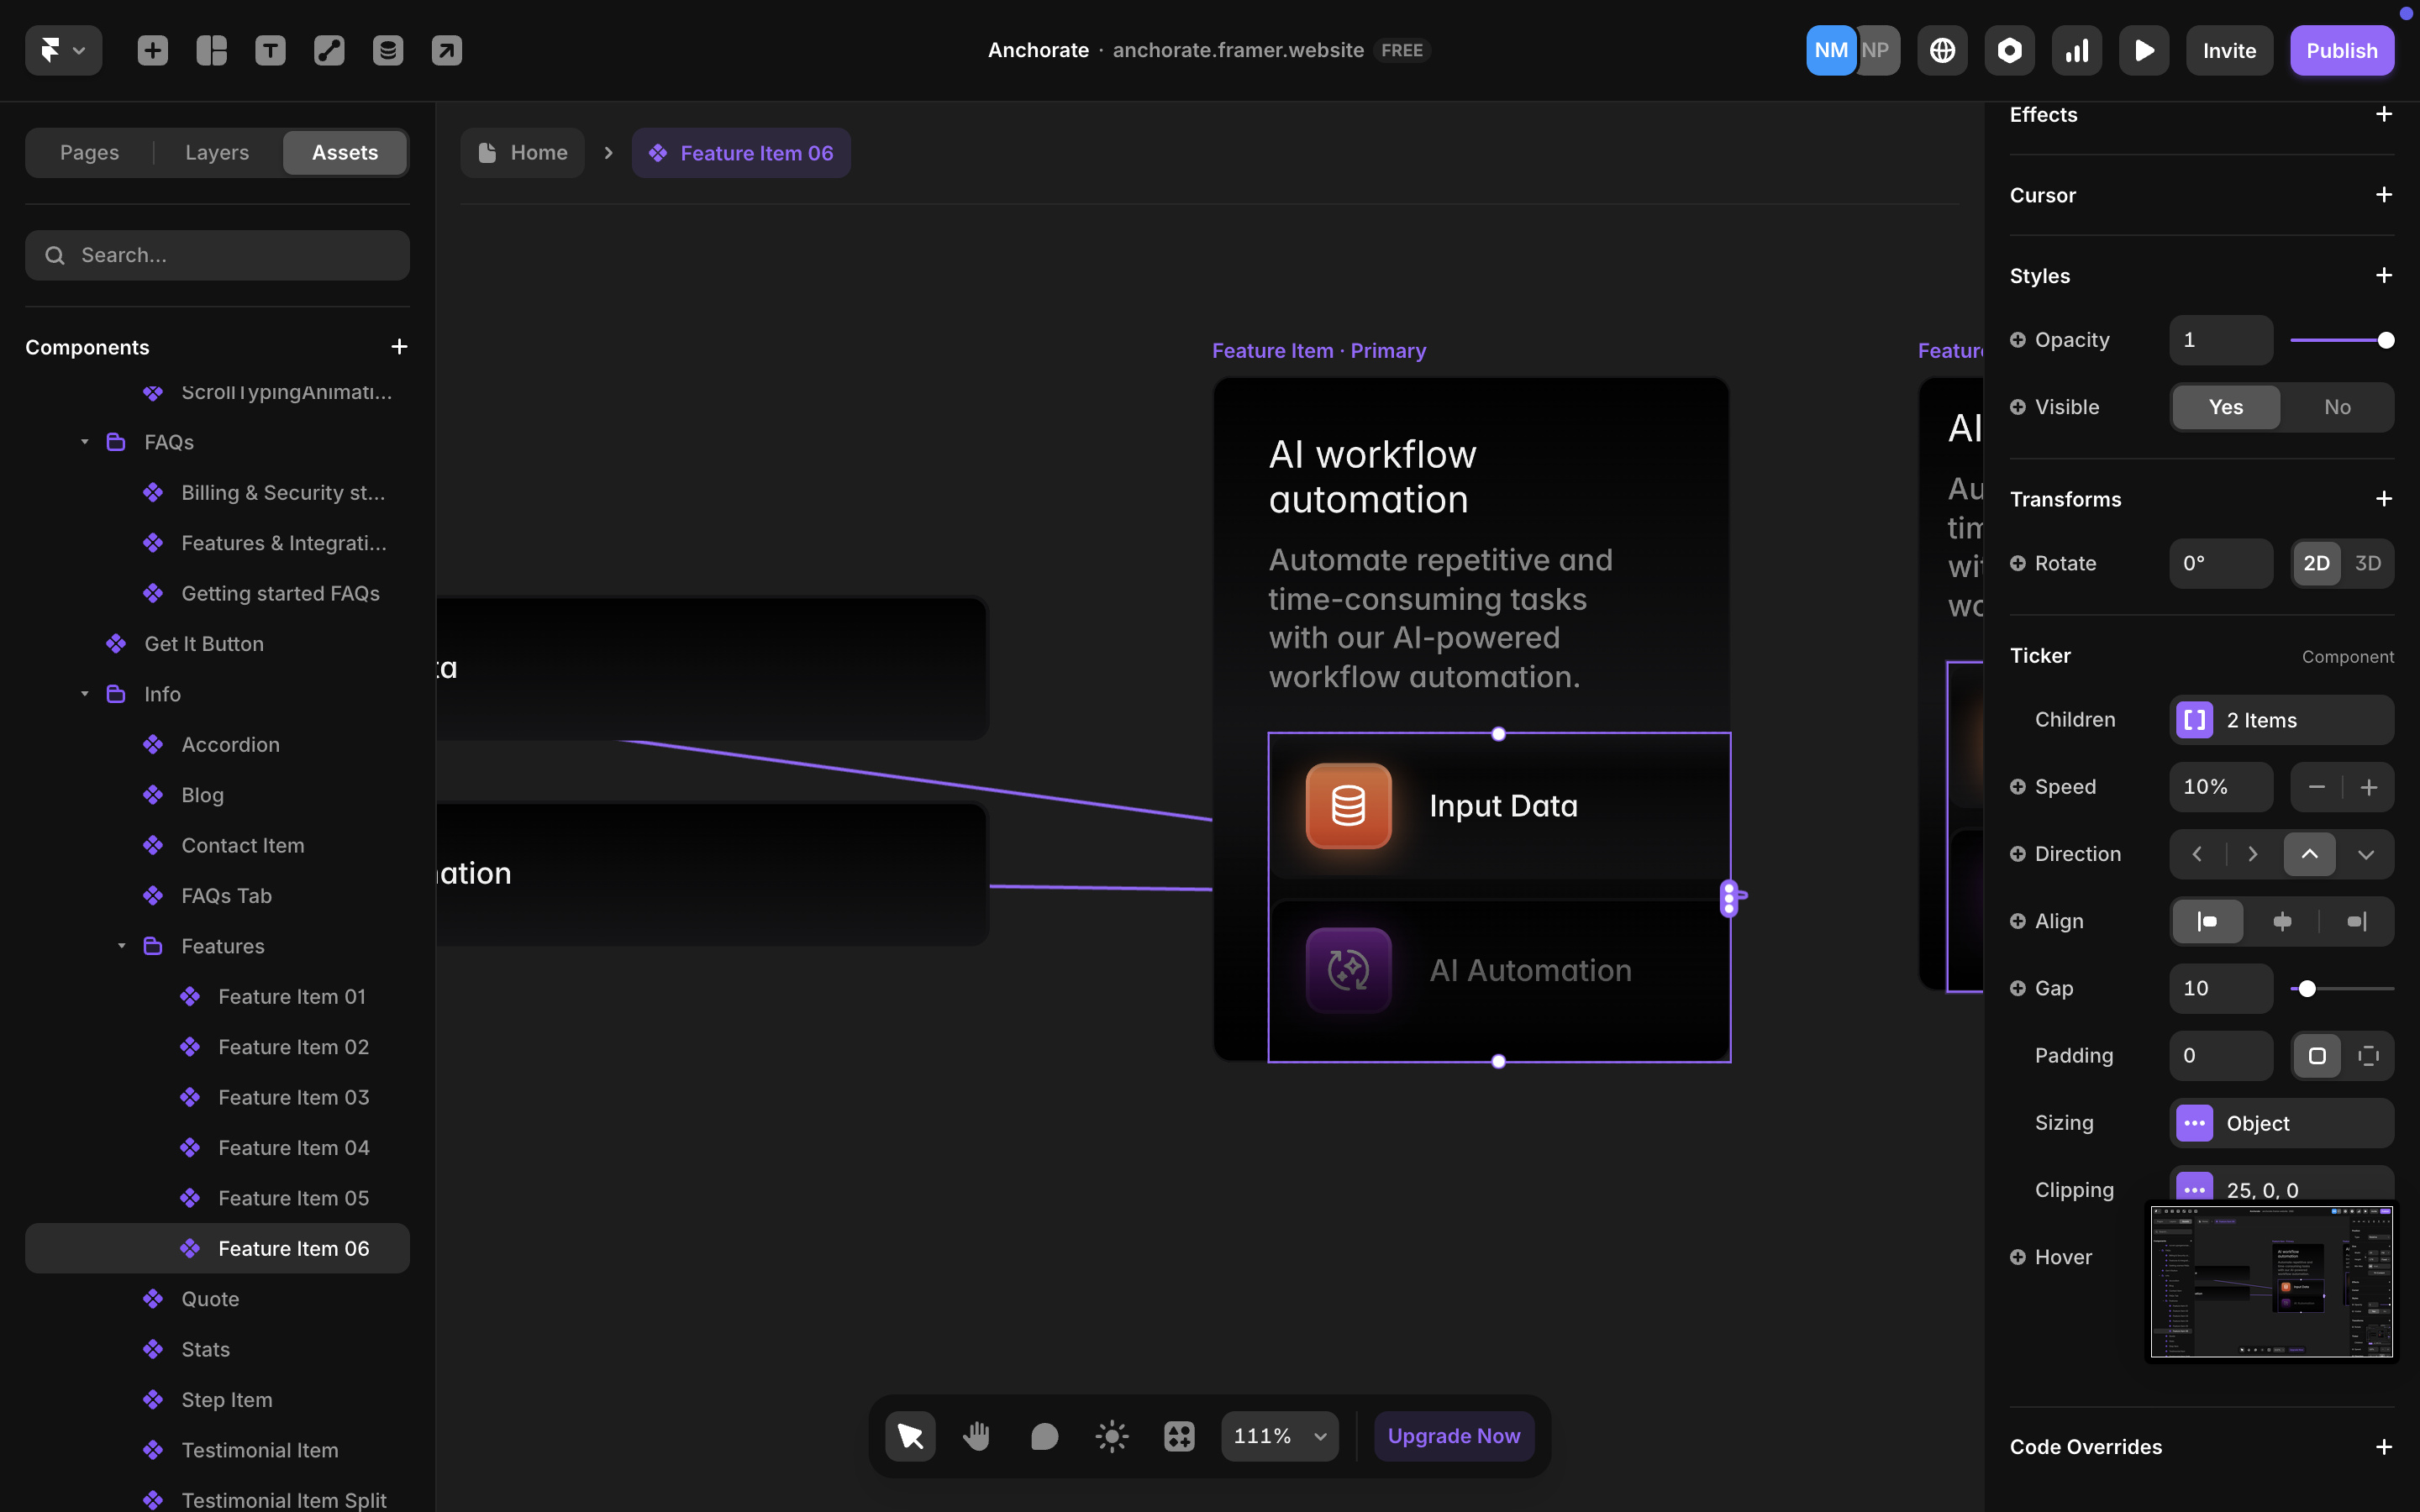Open the zoom level dropdown showing 111%
The height and width of the screenshot is (1512, 2420).
tap(1279, 1435)
